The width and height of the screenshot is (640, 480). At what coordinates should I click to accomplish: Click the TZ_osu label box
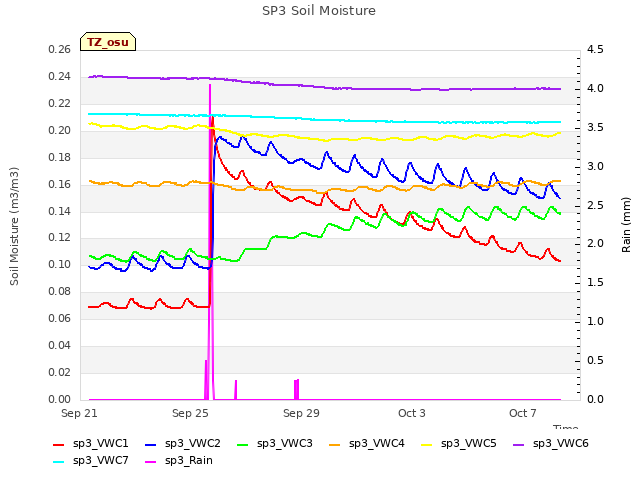(108, 42)
